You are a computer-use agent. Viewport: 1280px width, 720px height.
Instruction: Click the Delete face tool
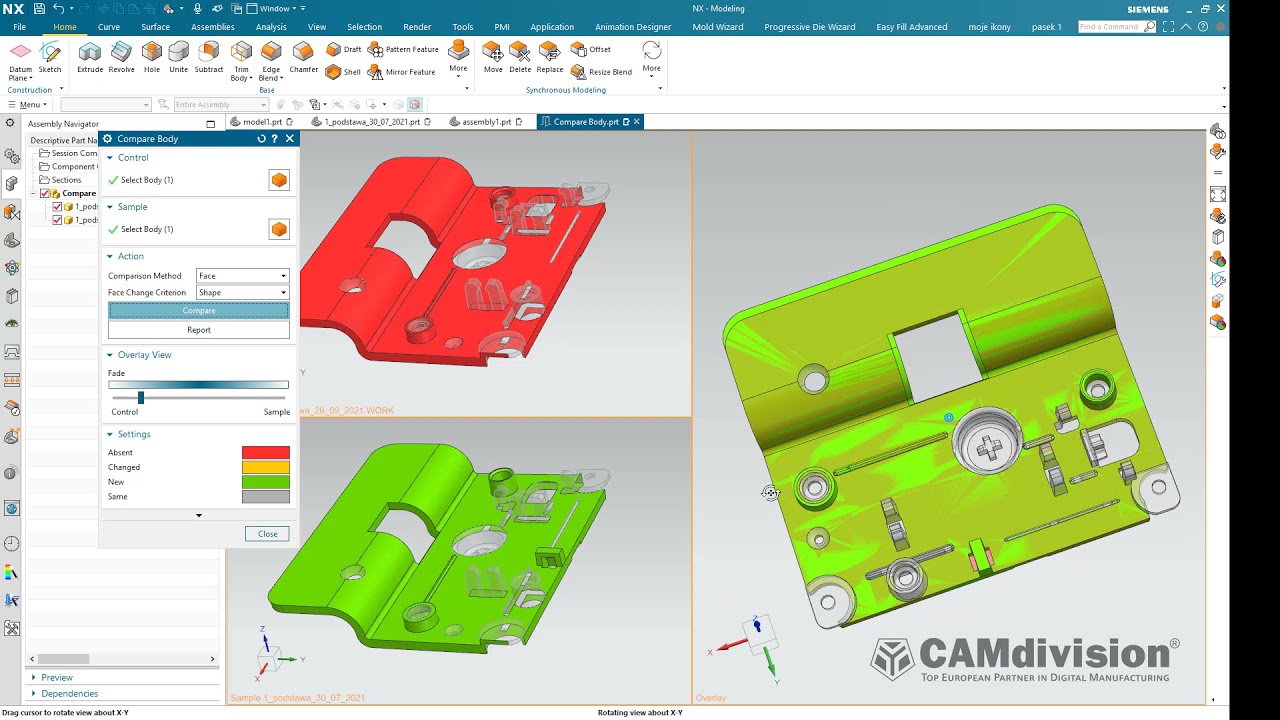520,58
